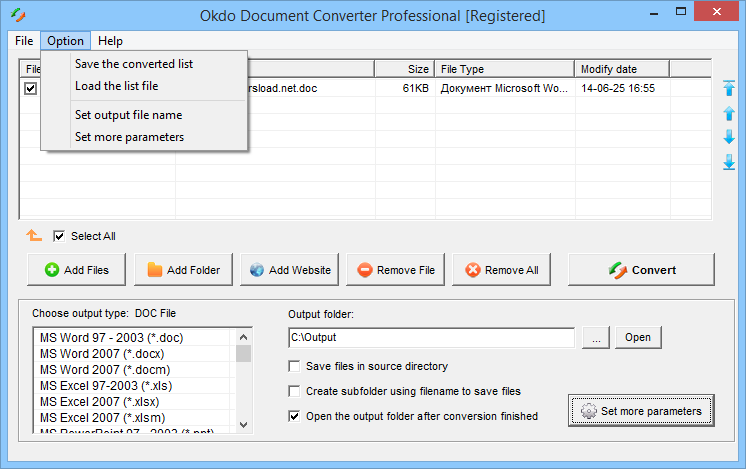Toggle the Select All checkbox
Viewport: 746px width, 469px height.
59,236
